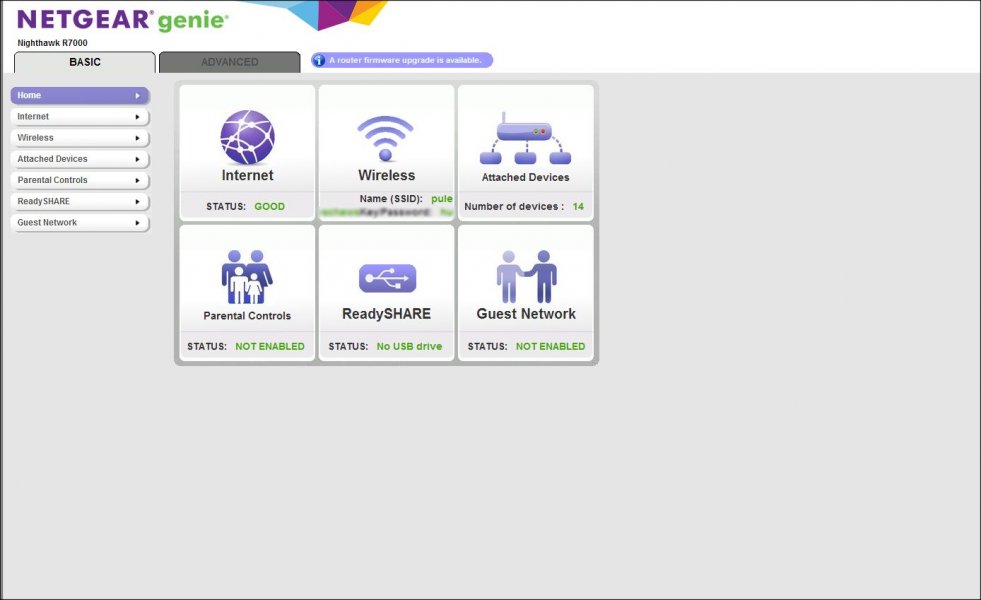
Task: Click the Attached Devices network icon
Action: click(525, 139)
